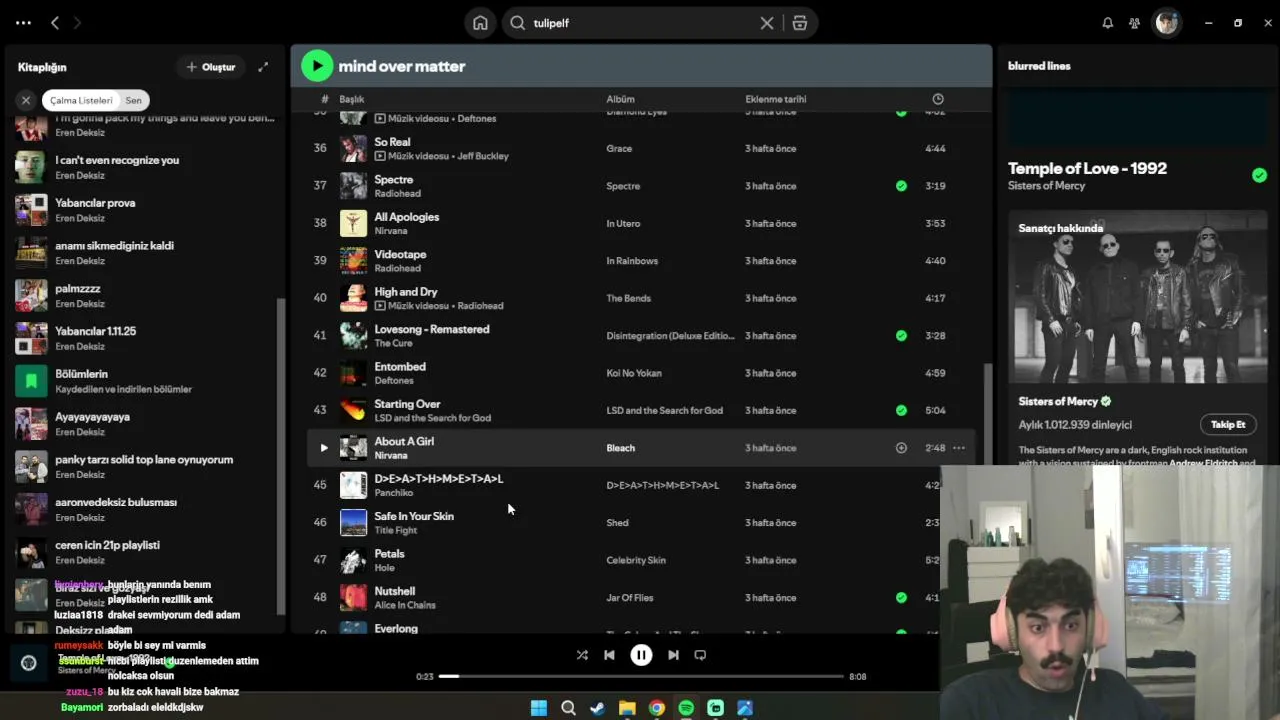Follow Sisters of Mercy with 'Takip Et'

(1228, 425)
